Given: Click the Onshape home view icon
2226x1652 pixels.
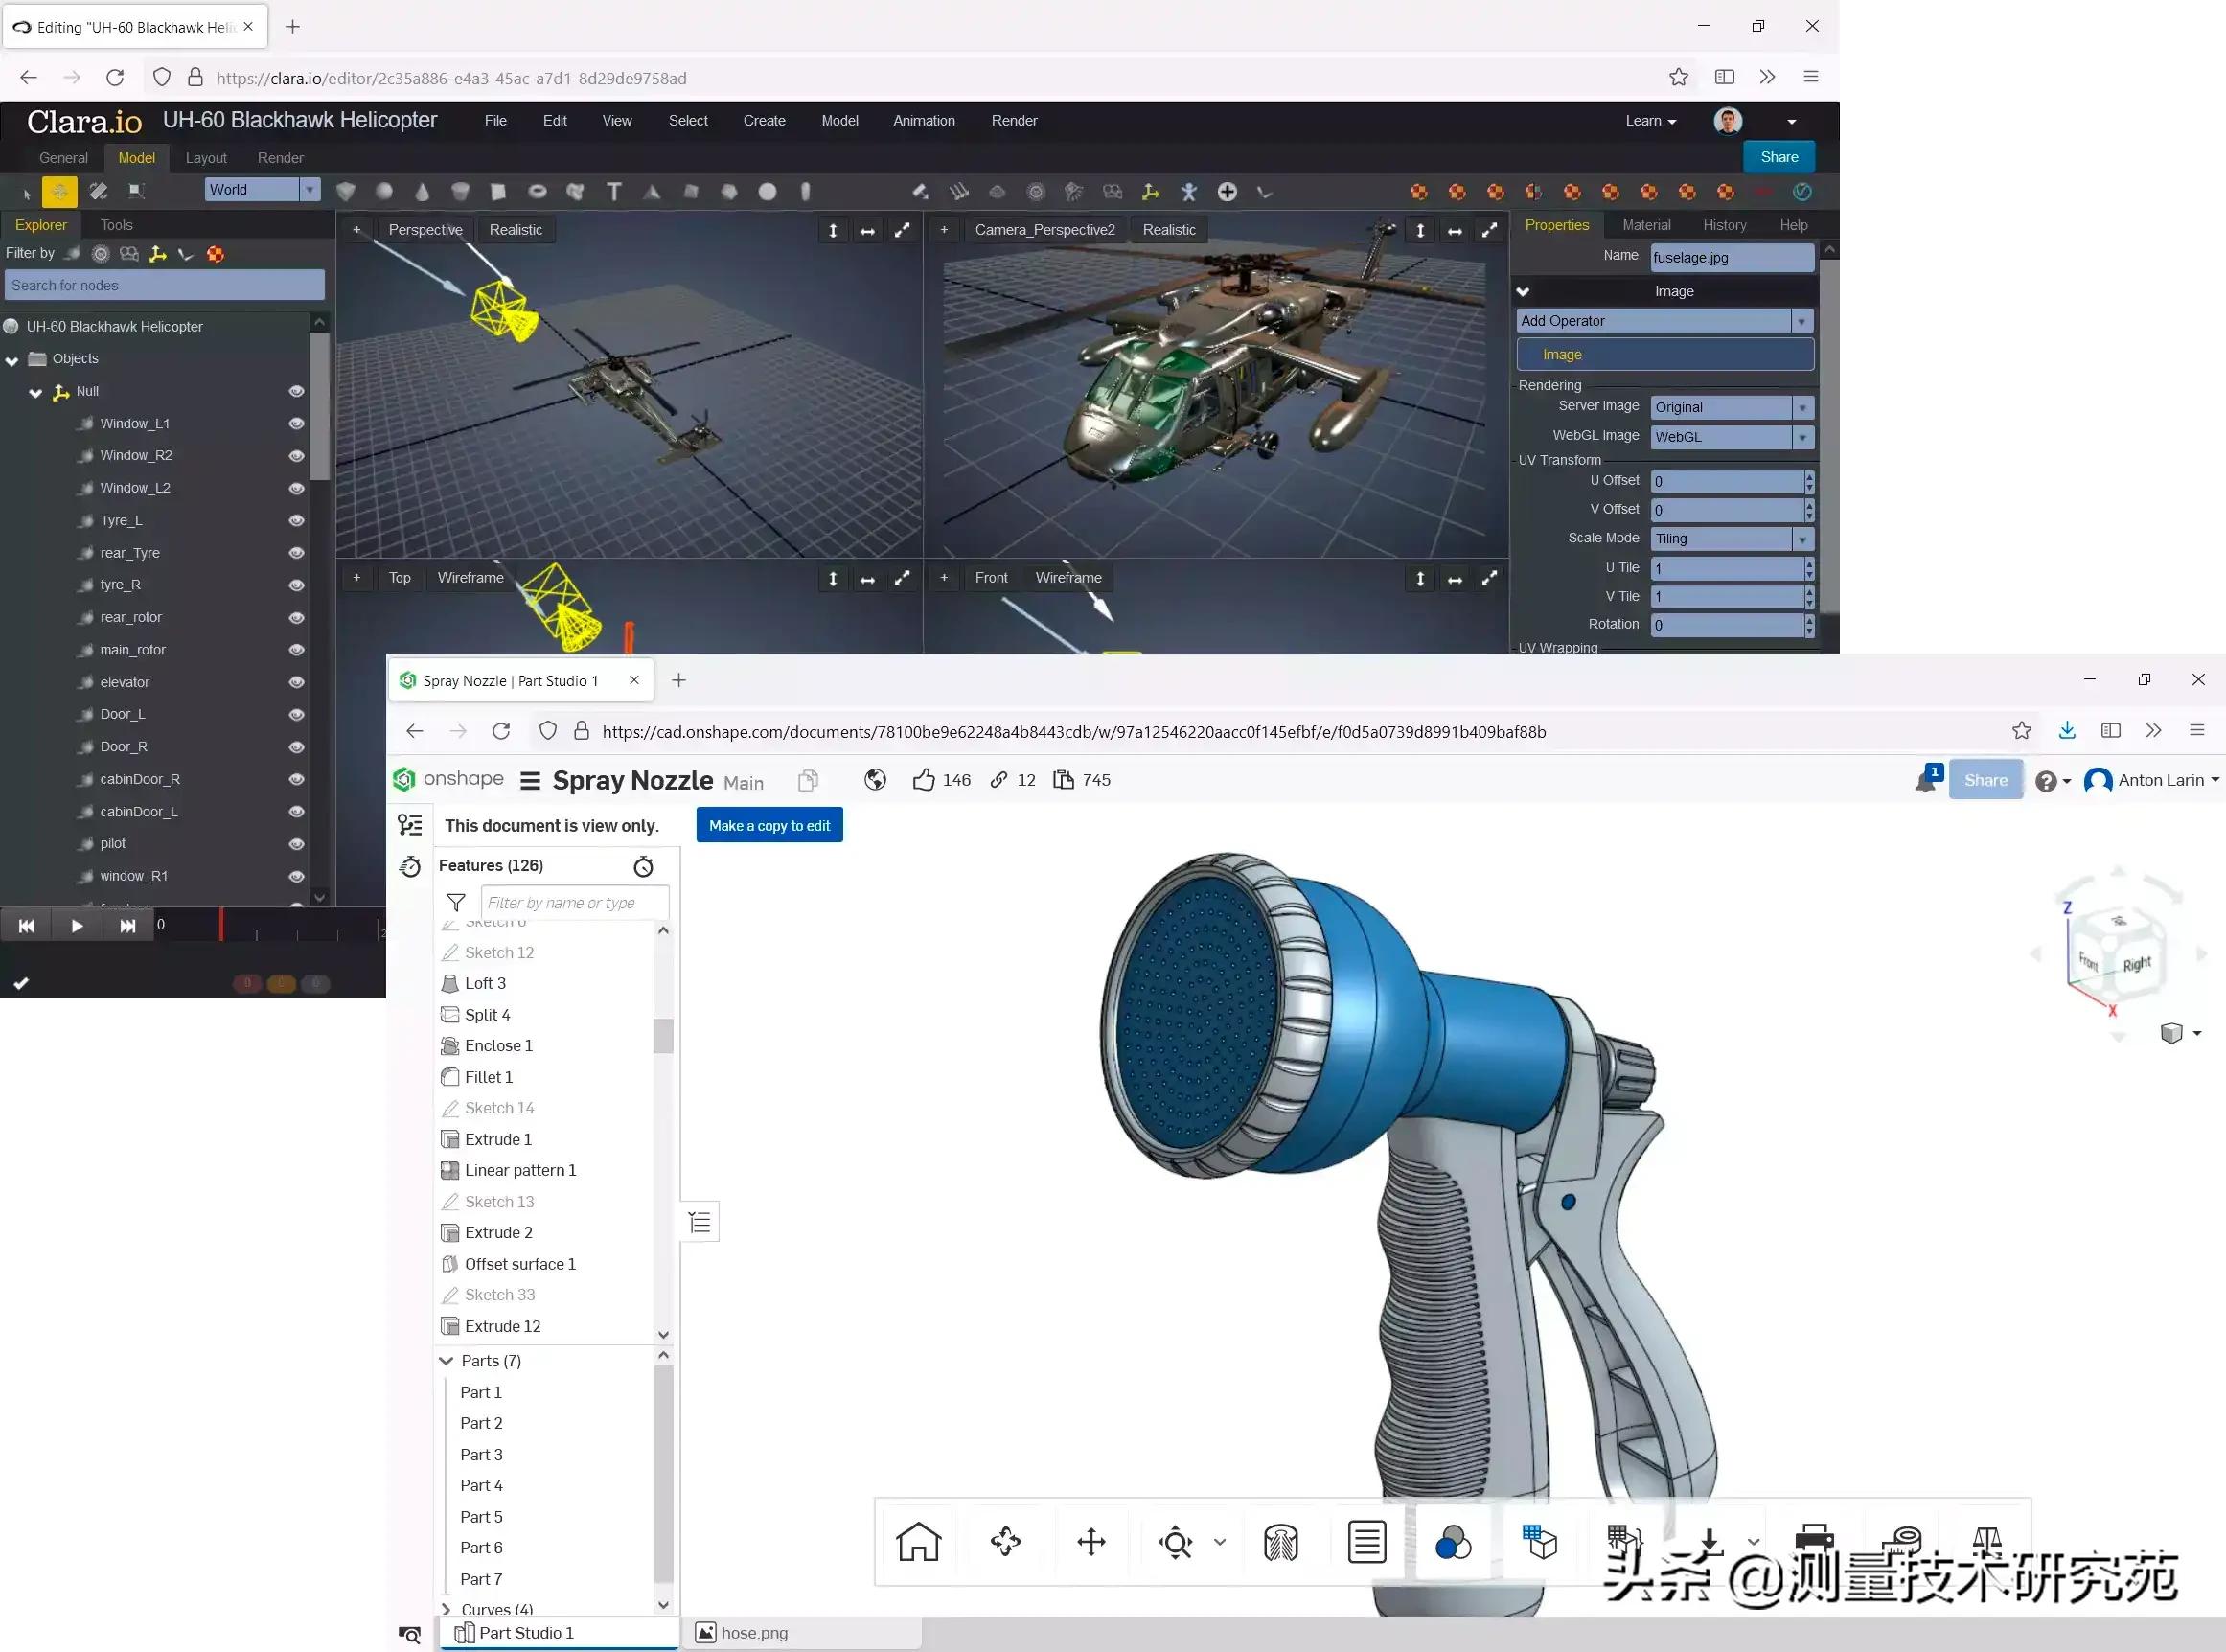Looking at the screenshot, I should 918,1541.
